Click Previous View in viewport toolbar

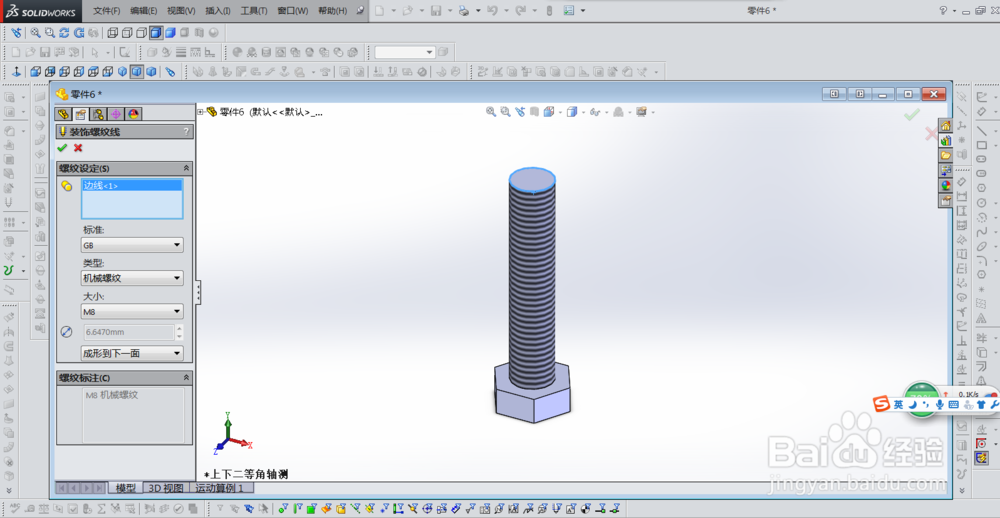click(x=520, y=112)
